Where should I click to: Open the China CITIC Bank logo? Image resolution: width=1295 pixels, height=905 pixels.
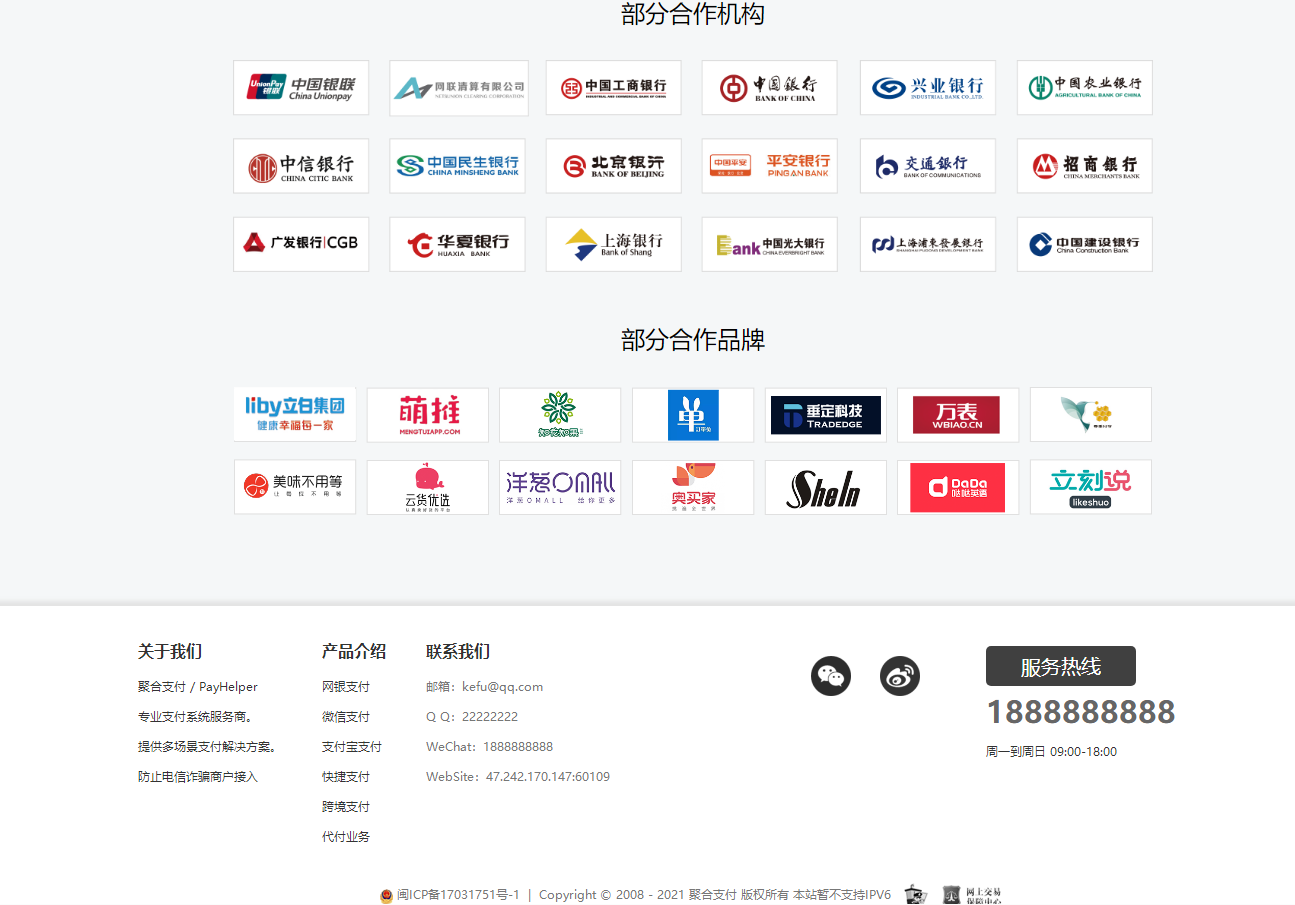301,166
